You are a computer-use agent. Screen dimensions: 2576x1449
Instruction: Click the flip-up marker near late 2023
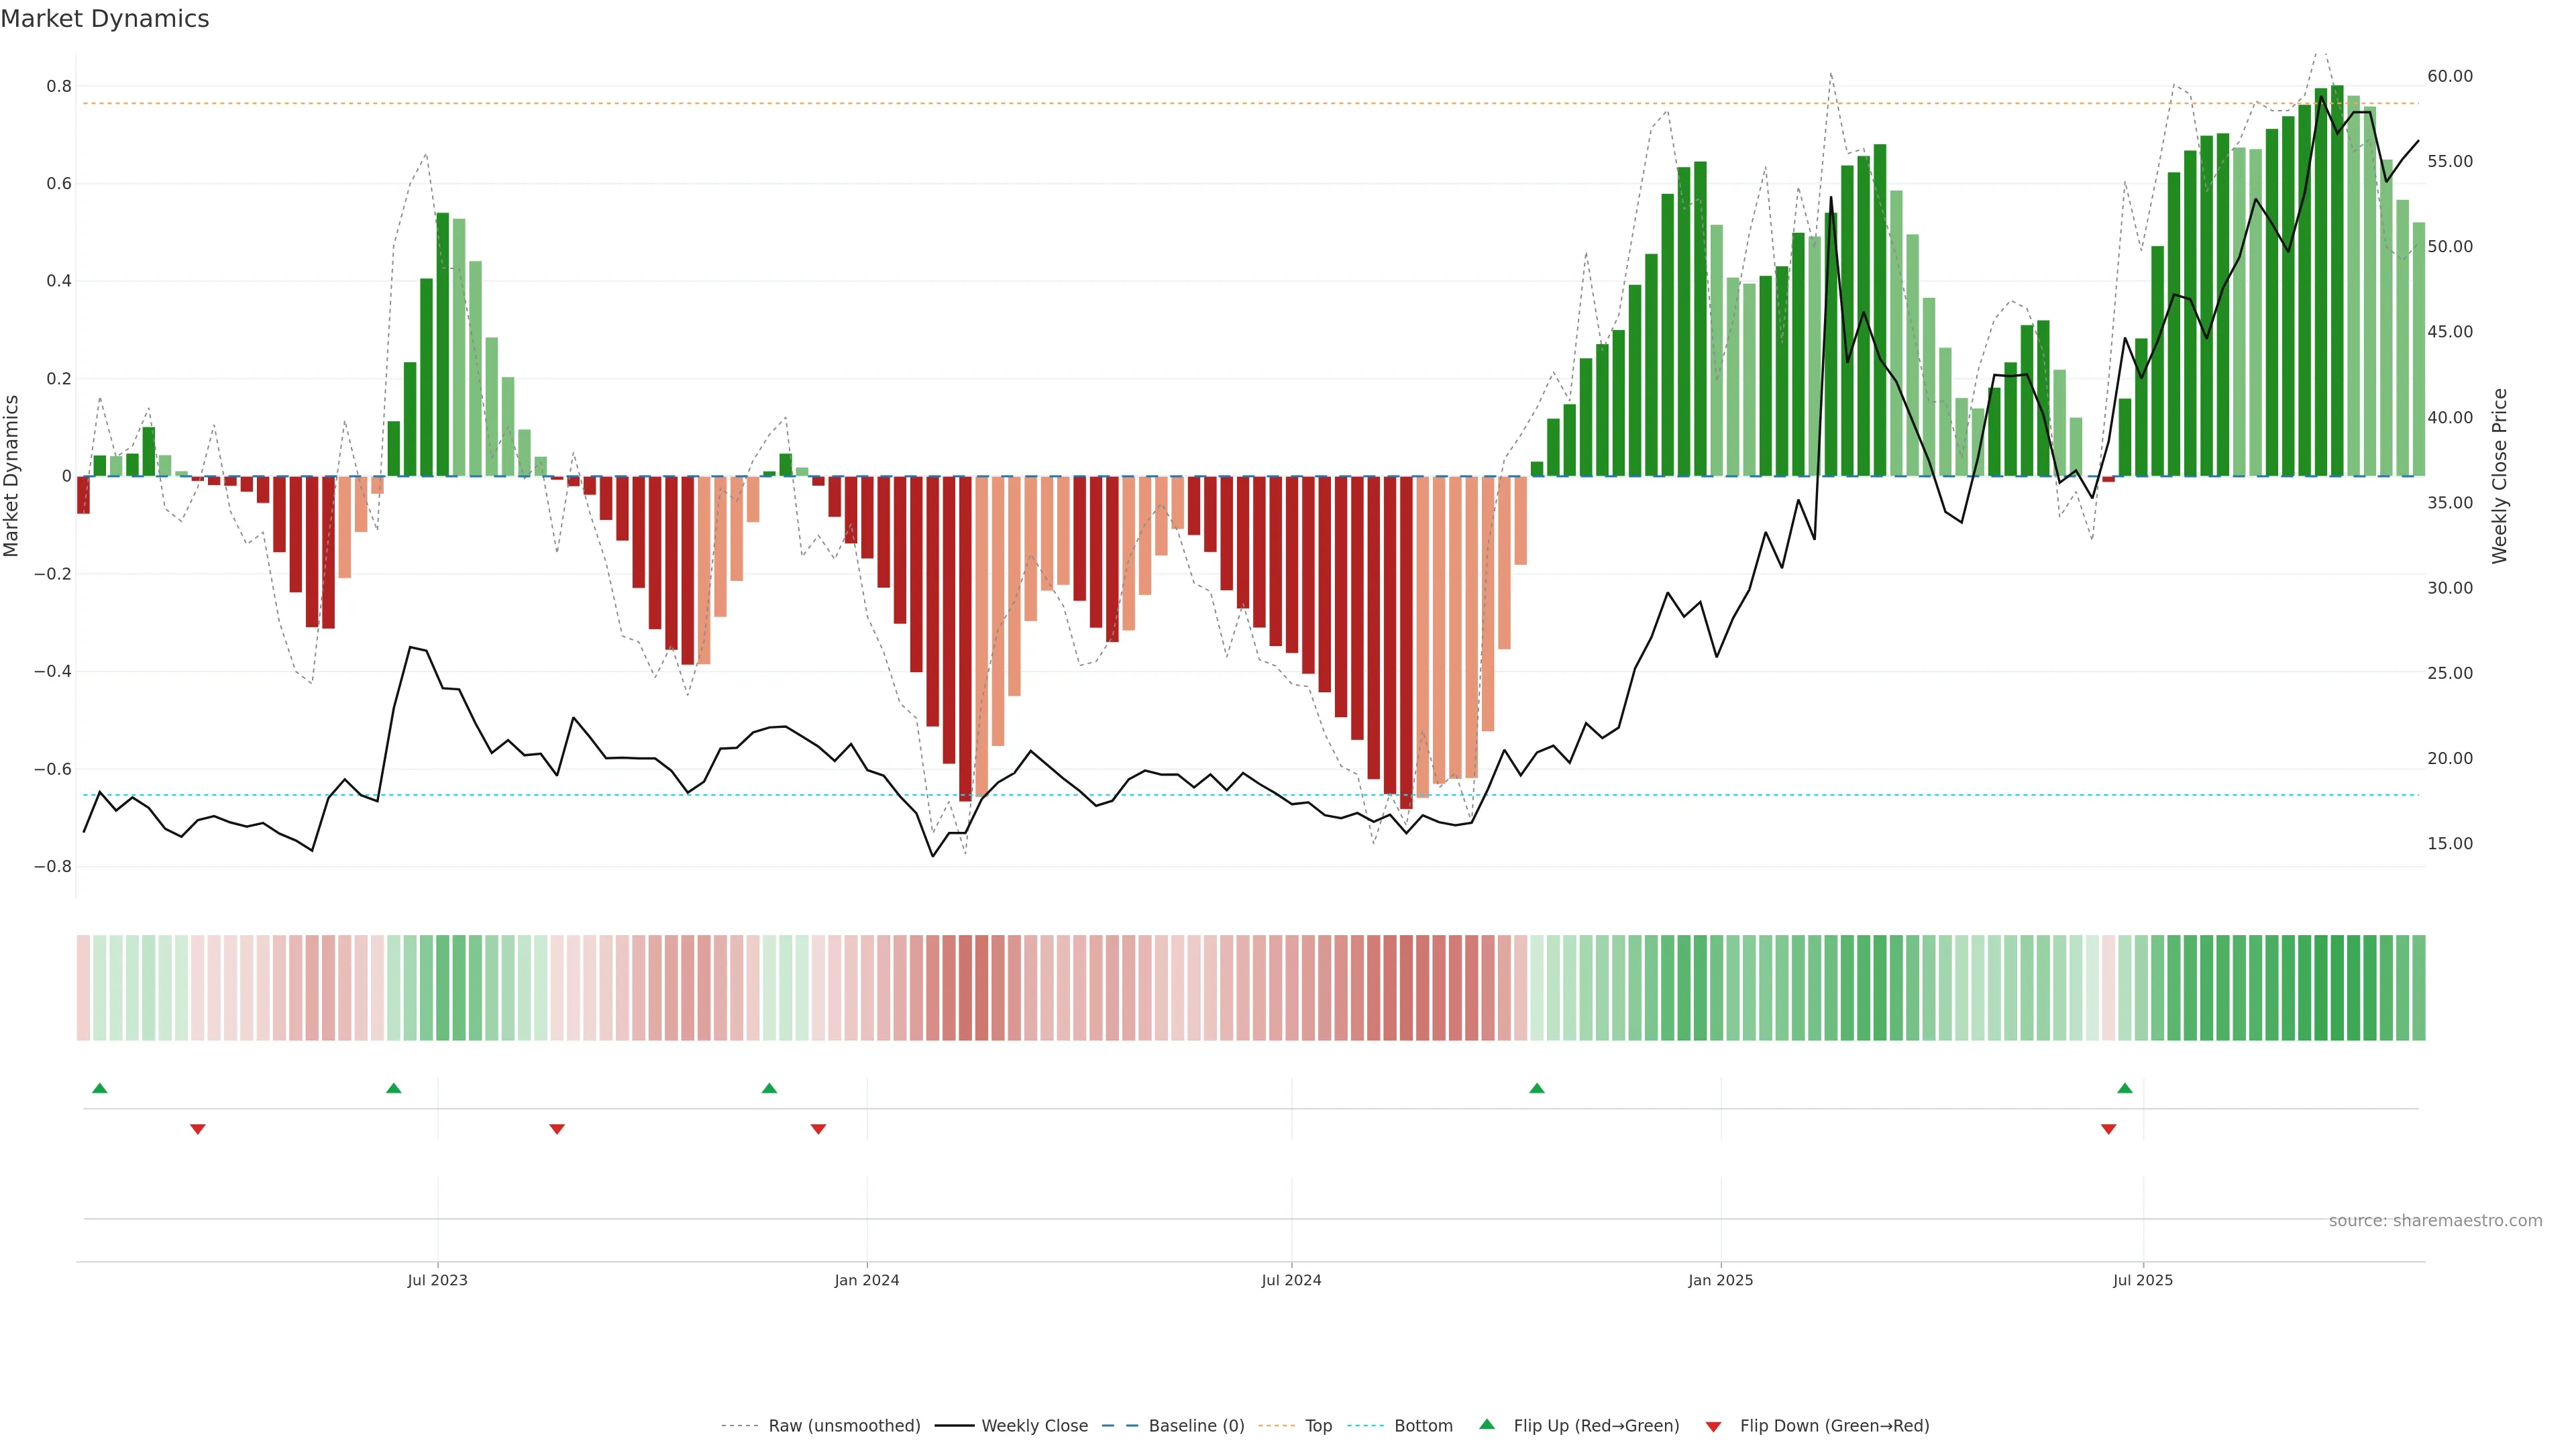[769, 1088]
